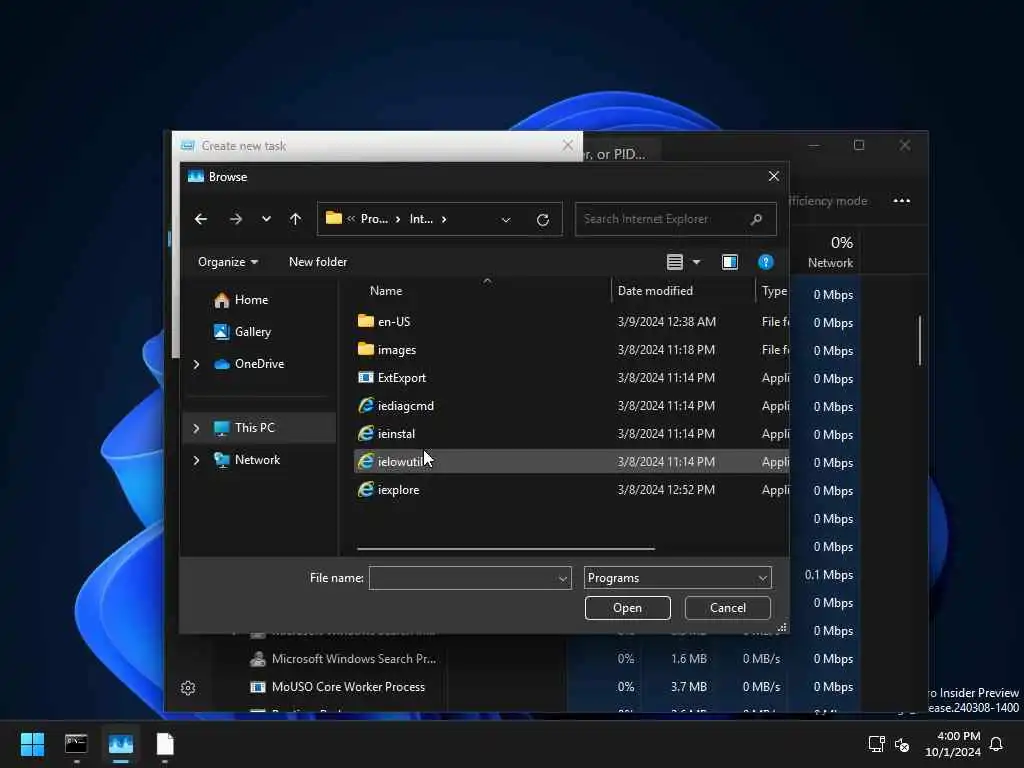This screenshot has height=768, width=1024.
Task: Select Microsoft Windows Search Pr... row
Action: coord(353,659)
